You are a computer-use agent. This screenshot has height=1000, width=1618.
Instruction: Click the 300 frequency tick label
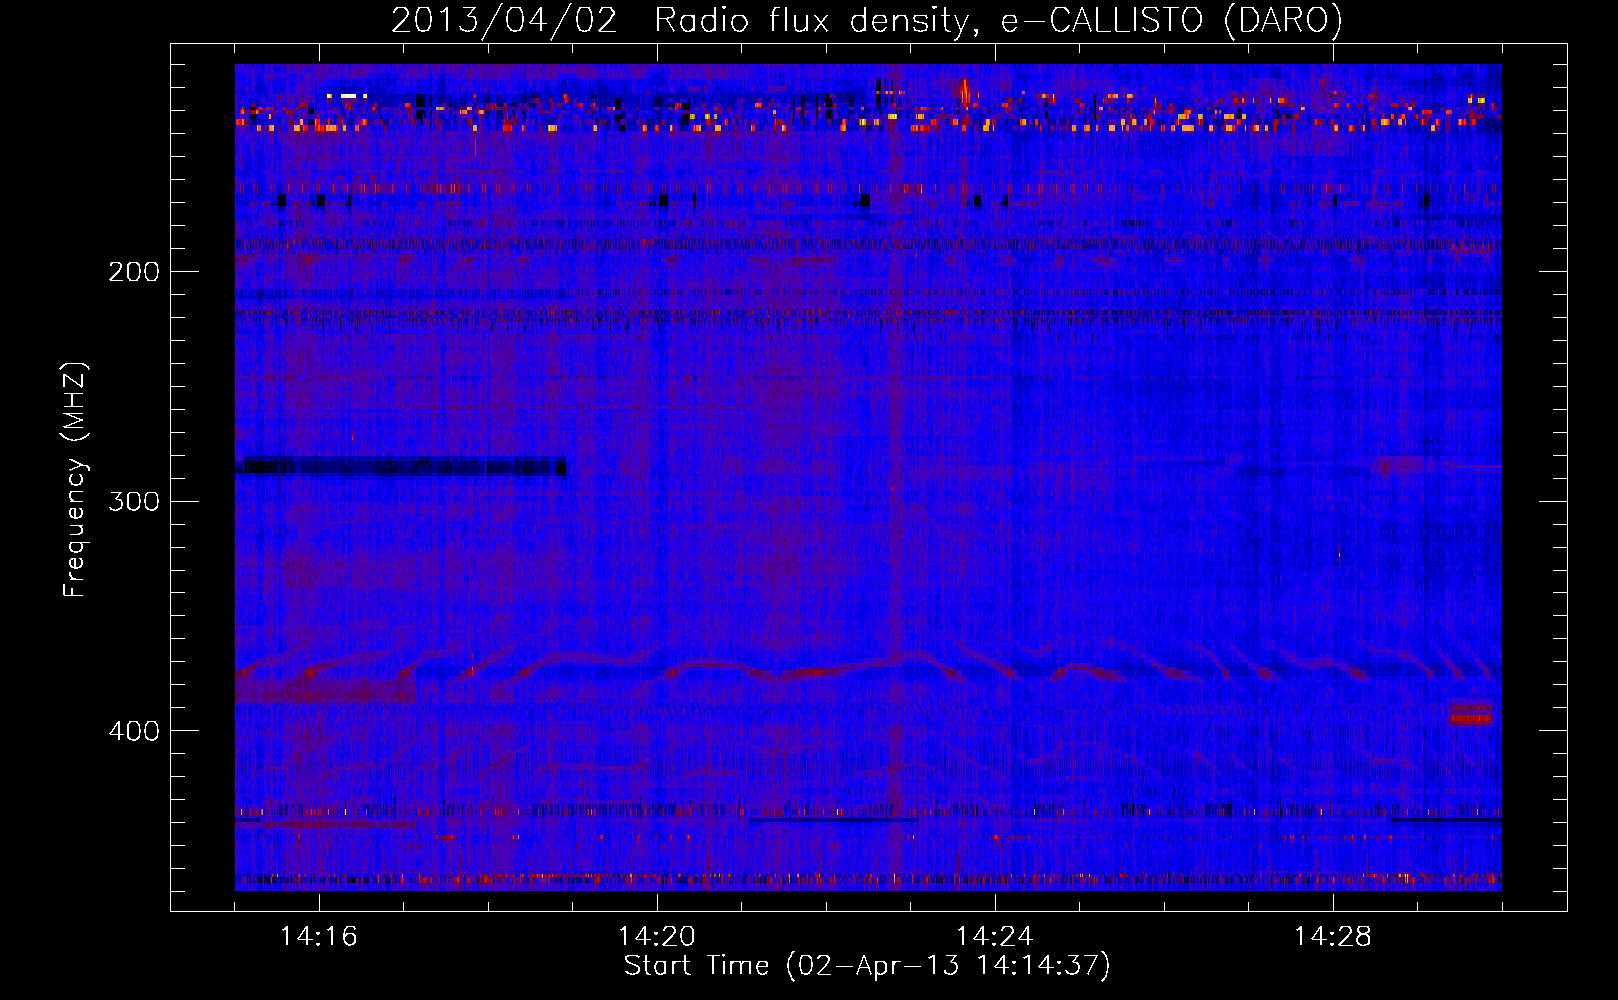click(x=134, y=501)
